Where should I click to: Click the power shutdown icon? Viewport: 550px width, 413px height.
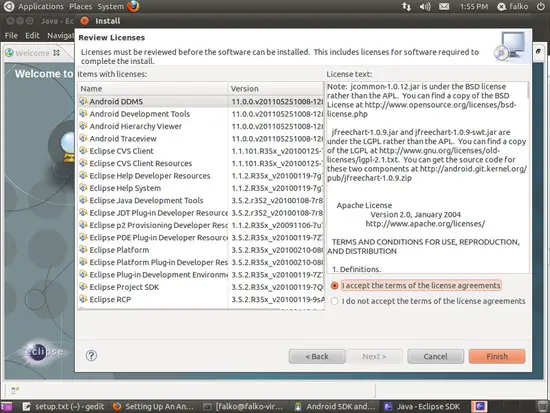(541, 6)
